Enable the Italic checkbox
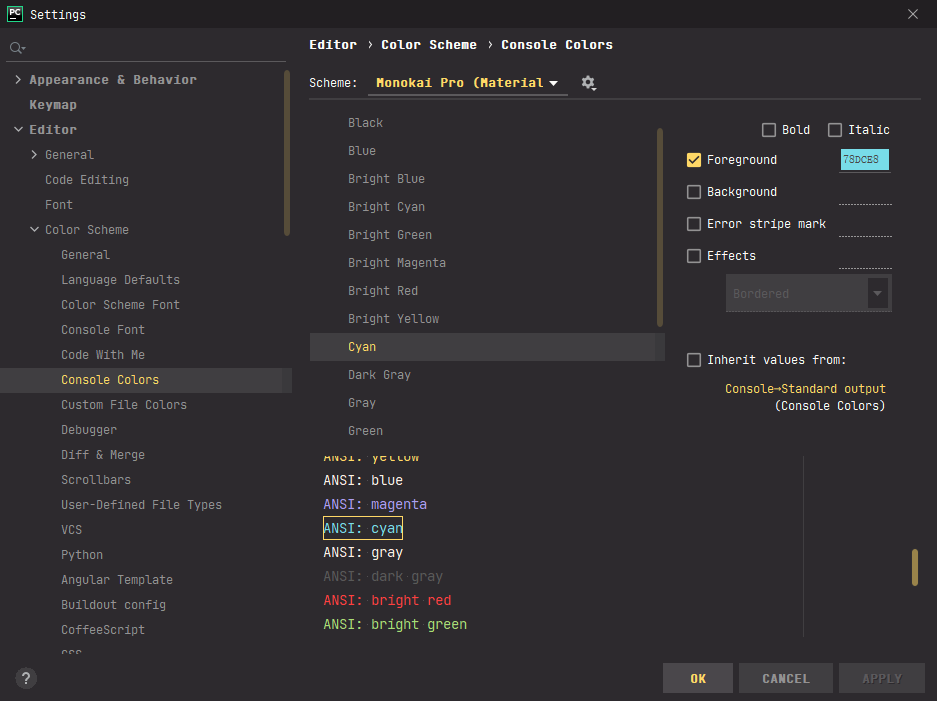The image size is (937, 701). (x=835, y=130)
